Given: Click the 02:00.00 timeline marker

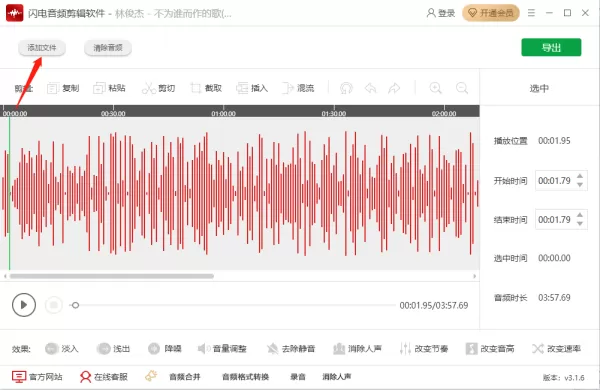Looking at the screenshot, I should click(444, 114).
